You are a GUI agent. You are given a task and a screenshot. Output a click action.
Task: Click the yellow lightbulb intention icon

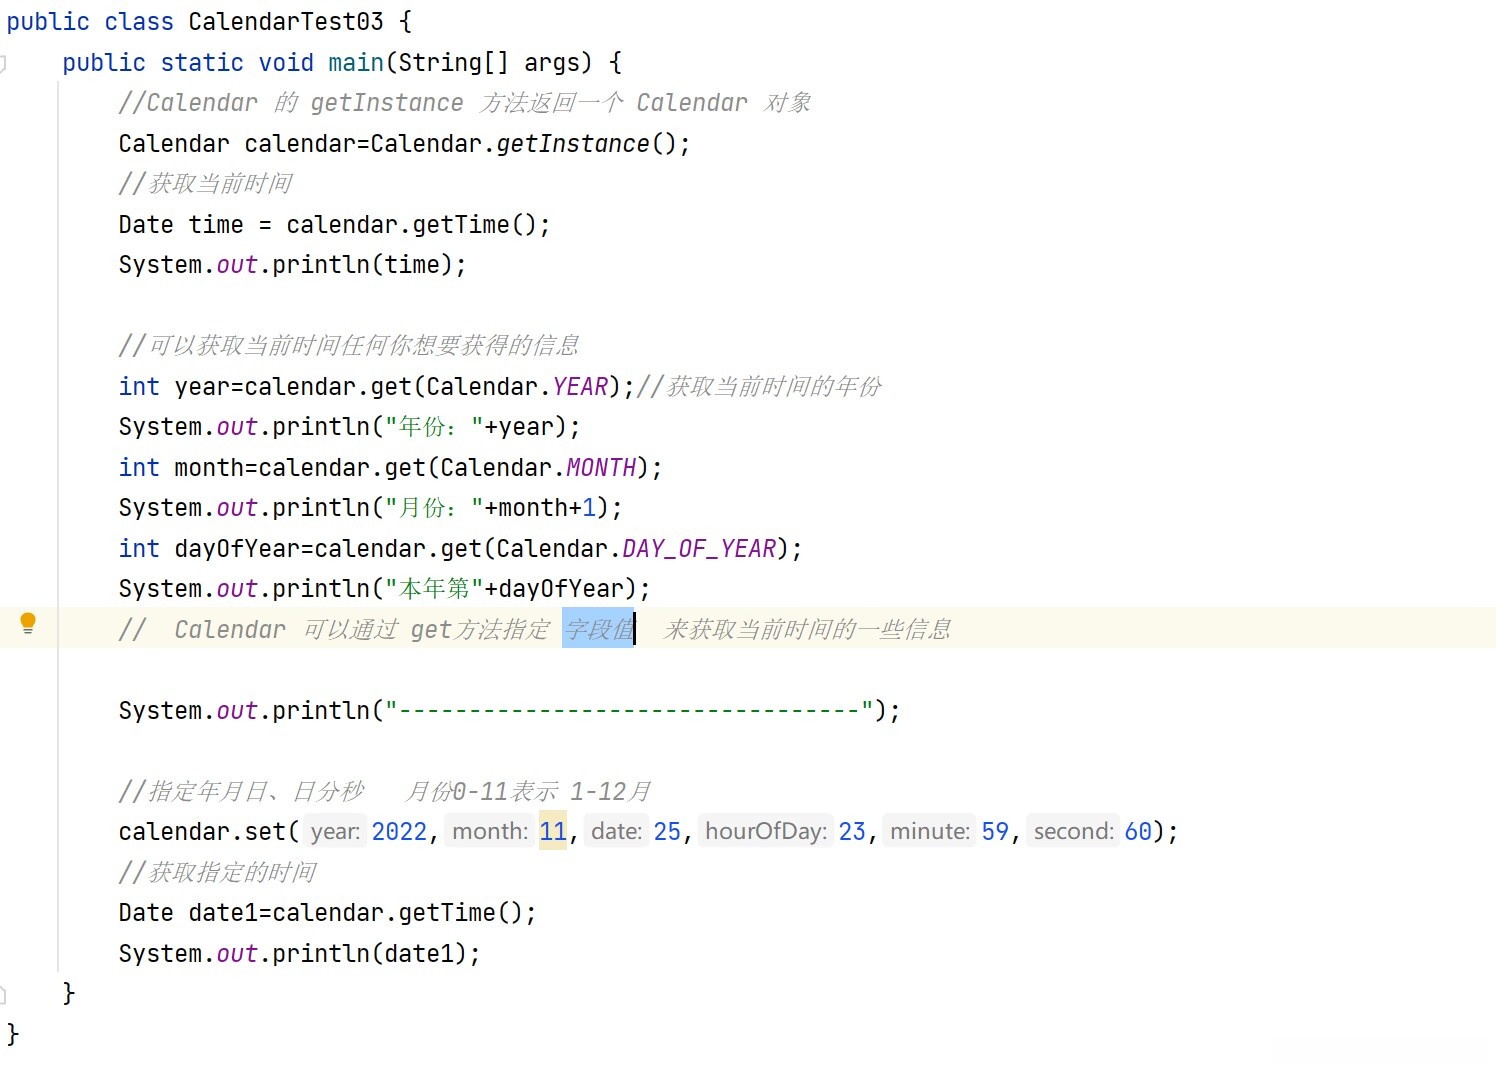[x=28, y=624]
